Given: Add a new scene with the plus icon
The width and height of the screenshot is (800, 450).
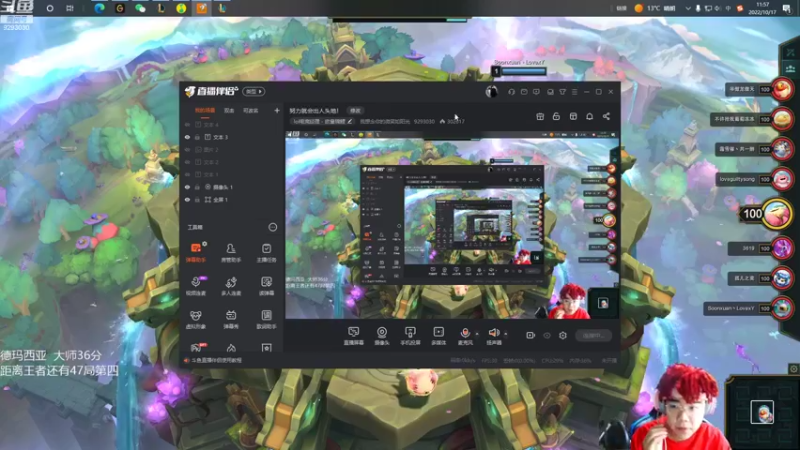Looking at the screenshot, I should (277, 110).
